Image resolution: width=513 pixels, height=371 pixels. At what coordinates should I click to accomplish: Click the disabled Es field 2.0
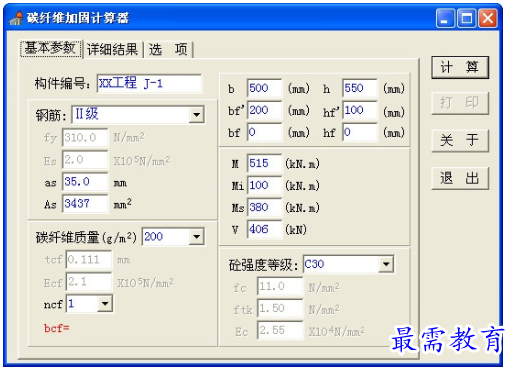(x=85, y=160)
